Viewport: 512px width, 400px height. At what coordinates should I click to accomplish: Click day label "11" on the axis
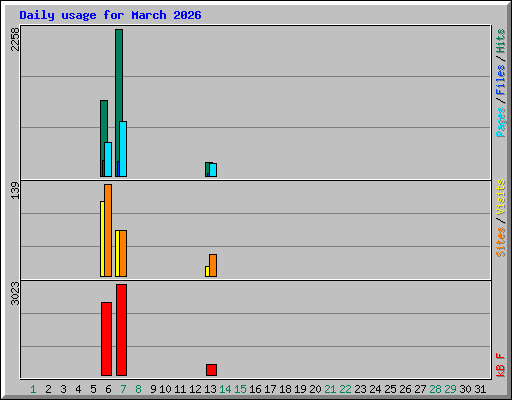(180, 389)
